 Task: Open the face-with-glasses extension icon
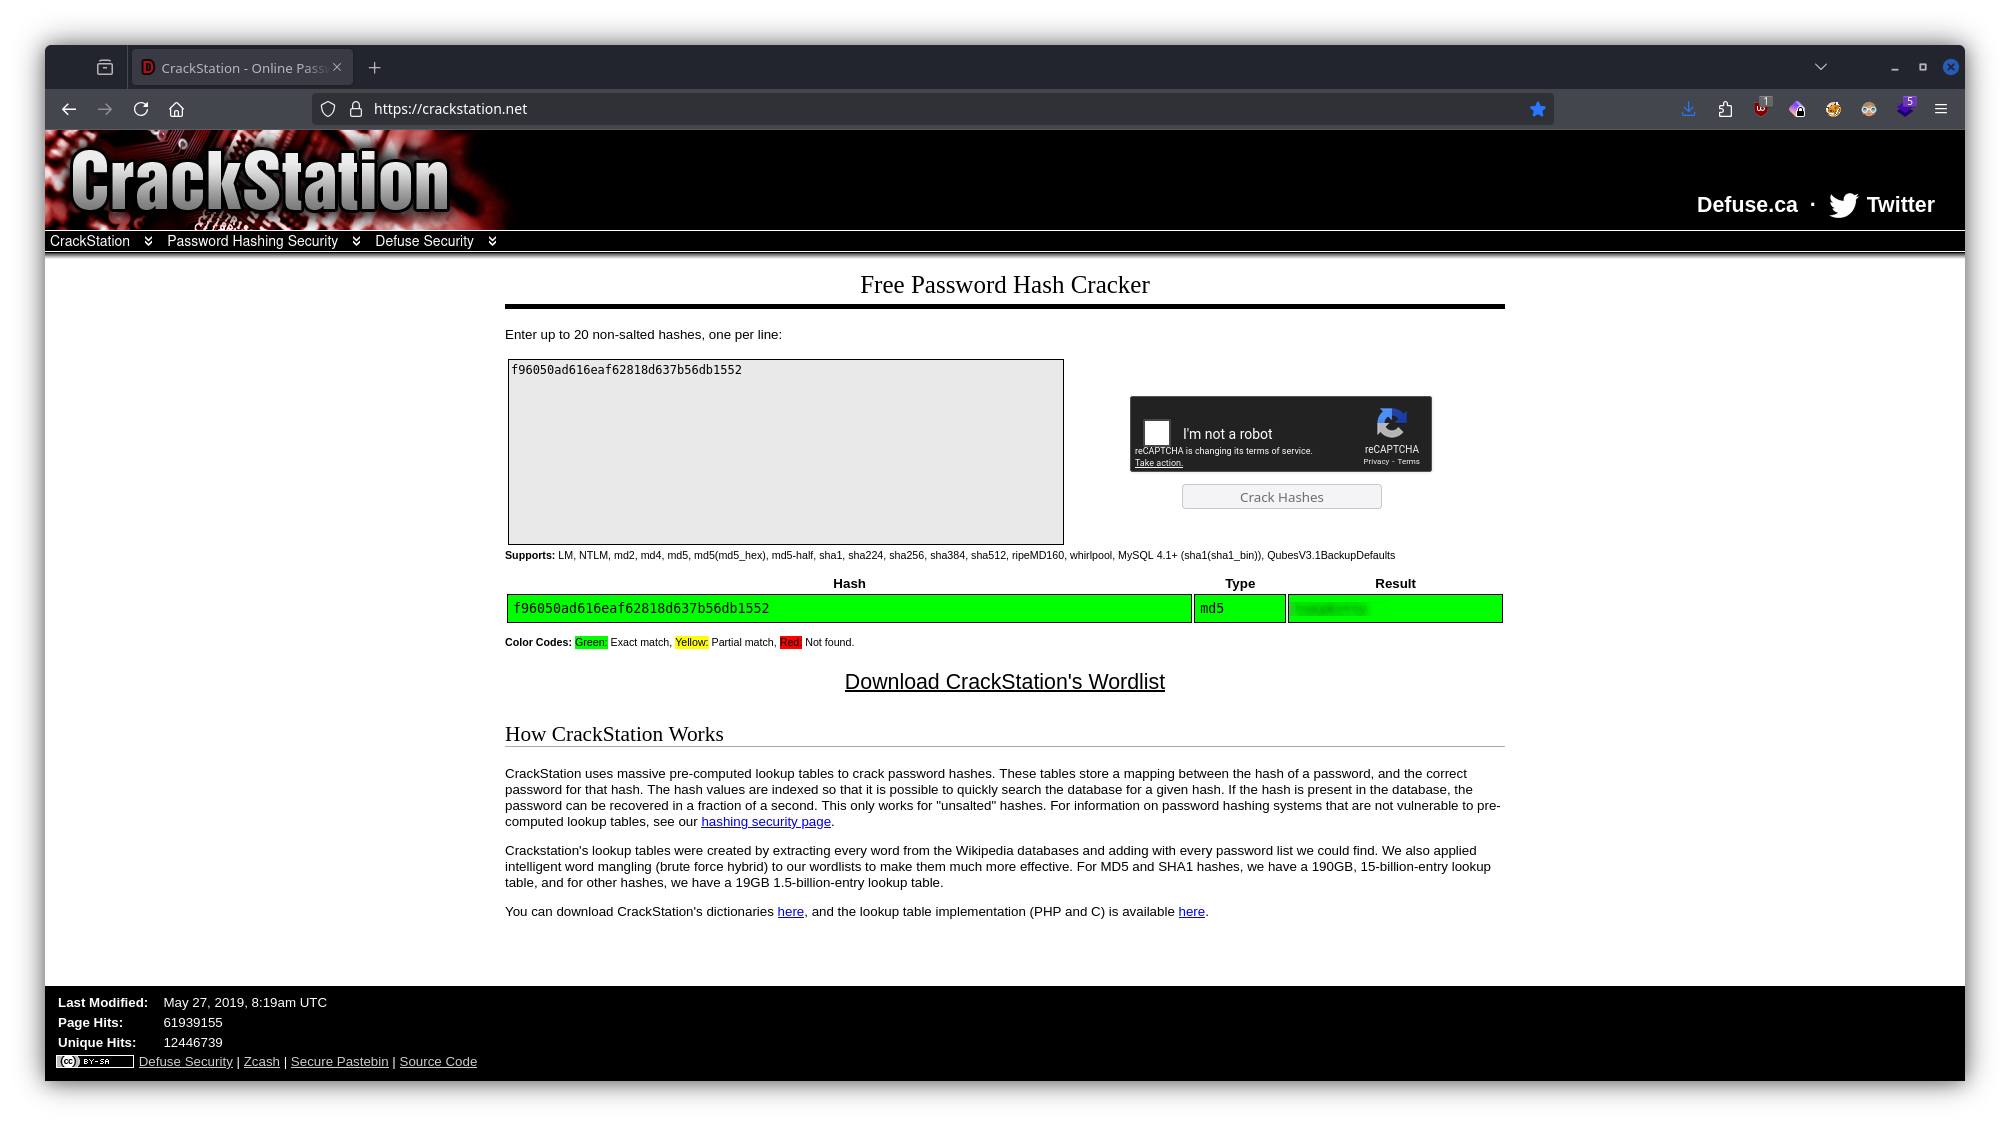pos(1869,109)
